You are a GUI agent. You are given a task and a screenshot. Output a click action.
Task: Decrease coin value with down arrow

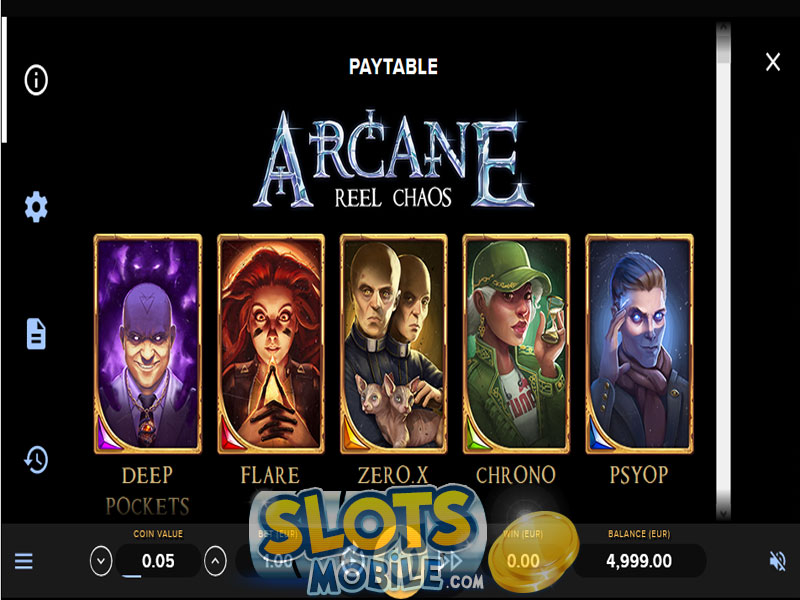tap(101, 561)
